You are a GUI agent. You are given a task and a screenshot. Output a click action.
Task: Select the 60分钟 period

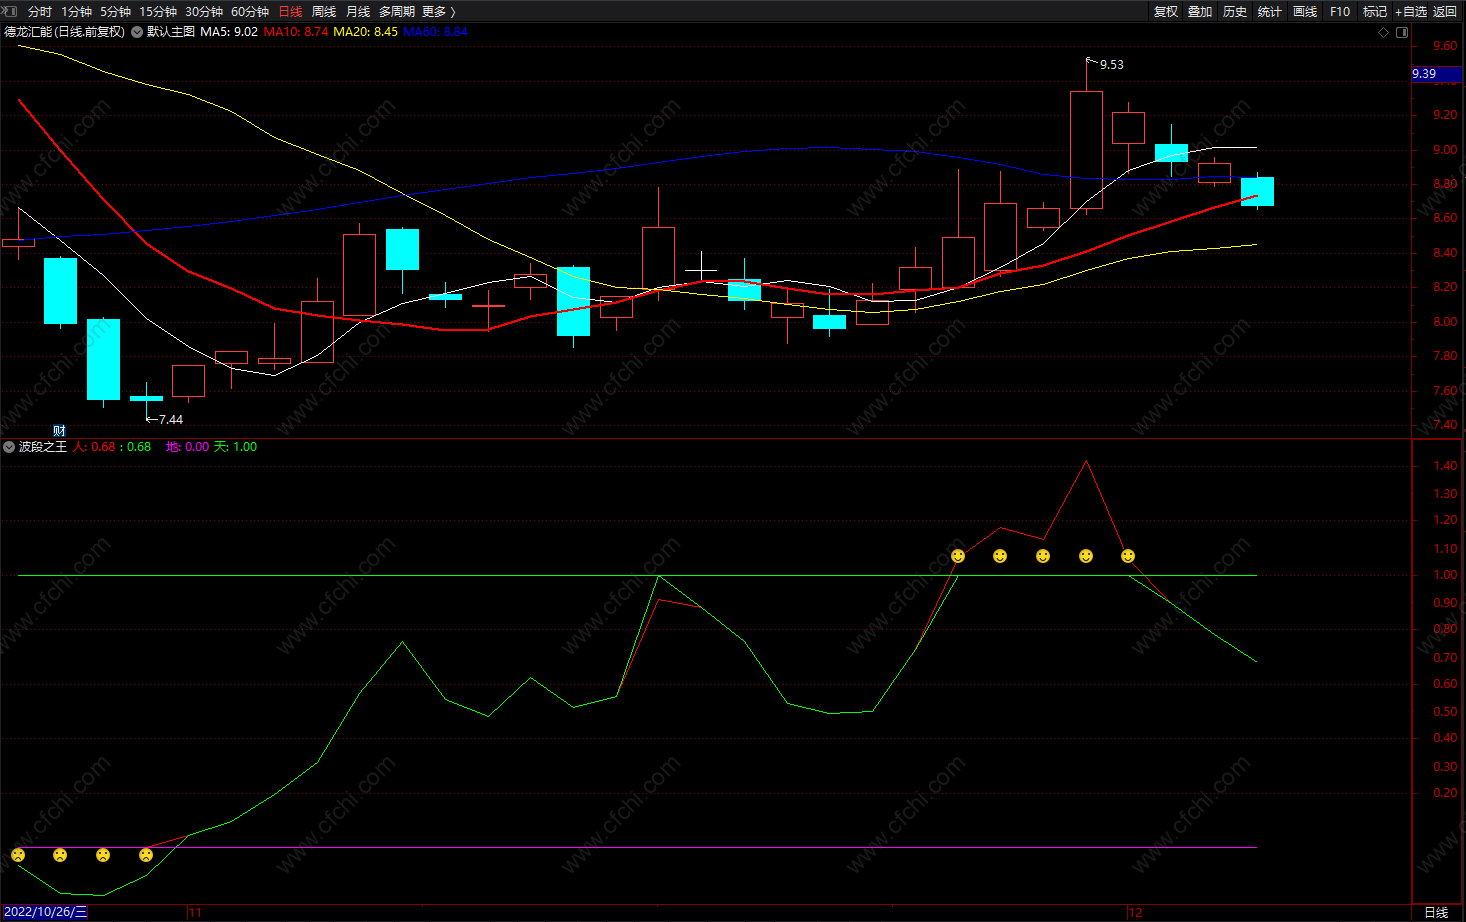pyautogui.click(x=250, y=12)
